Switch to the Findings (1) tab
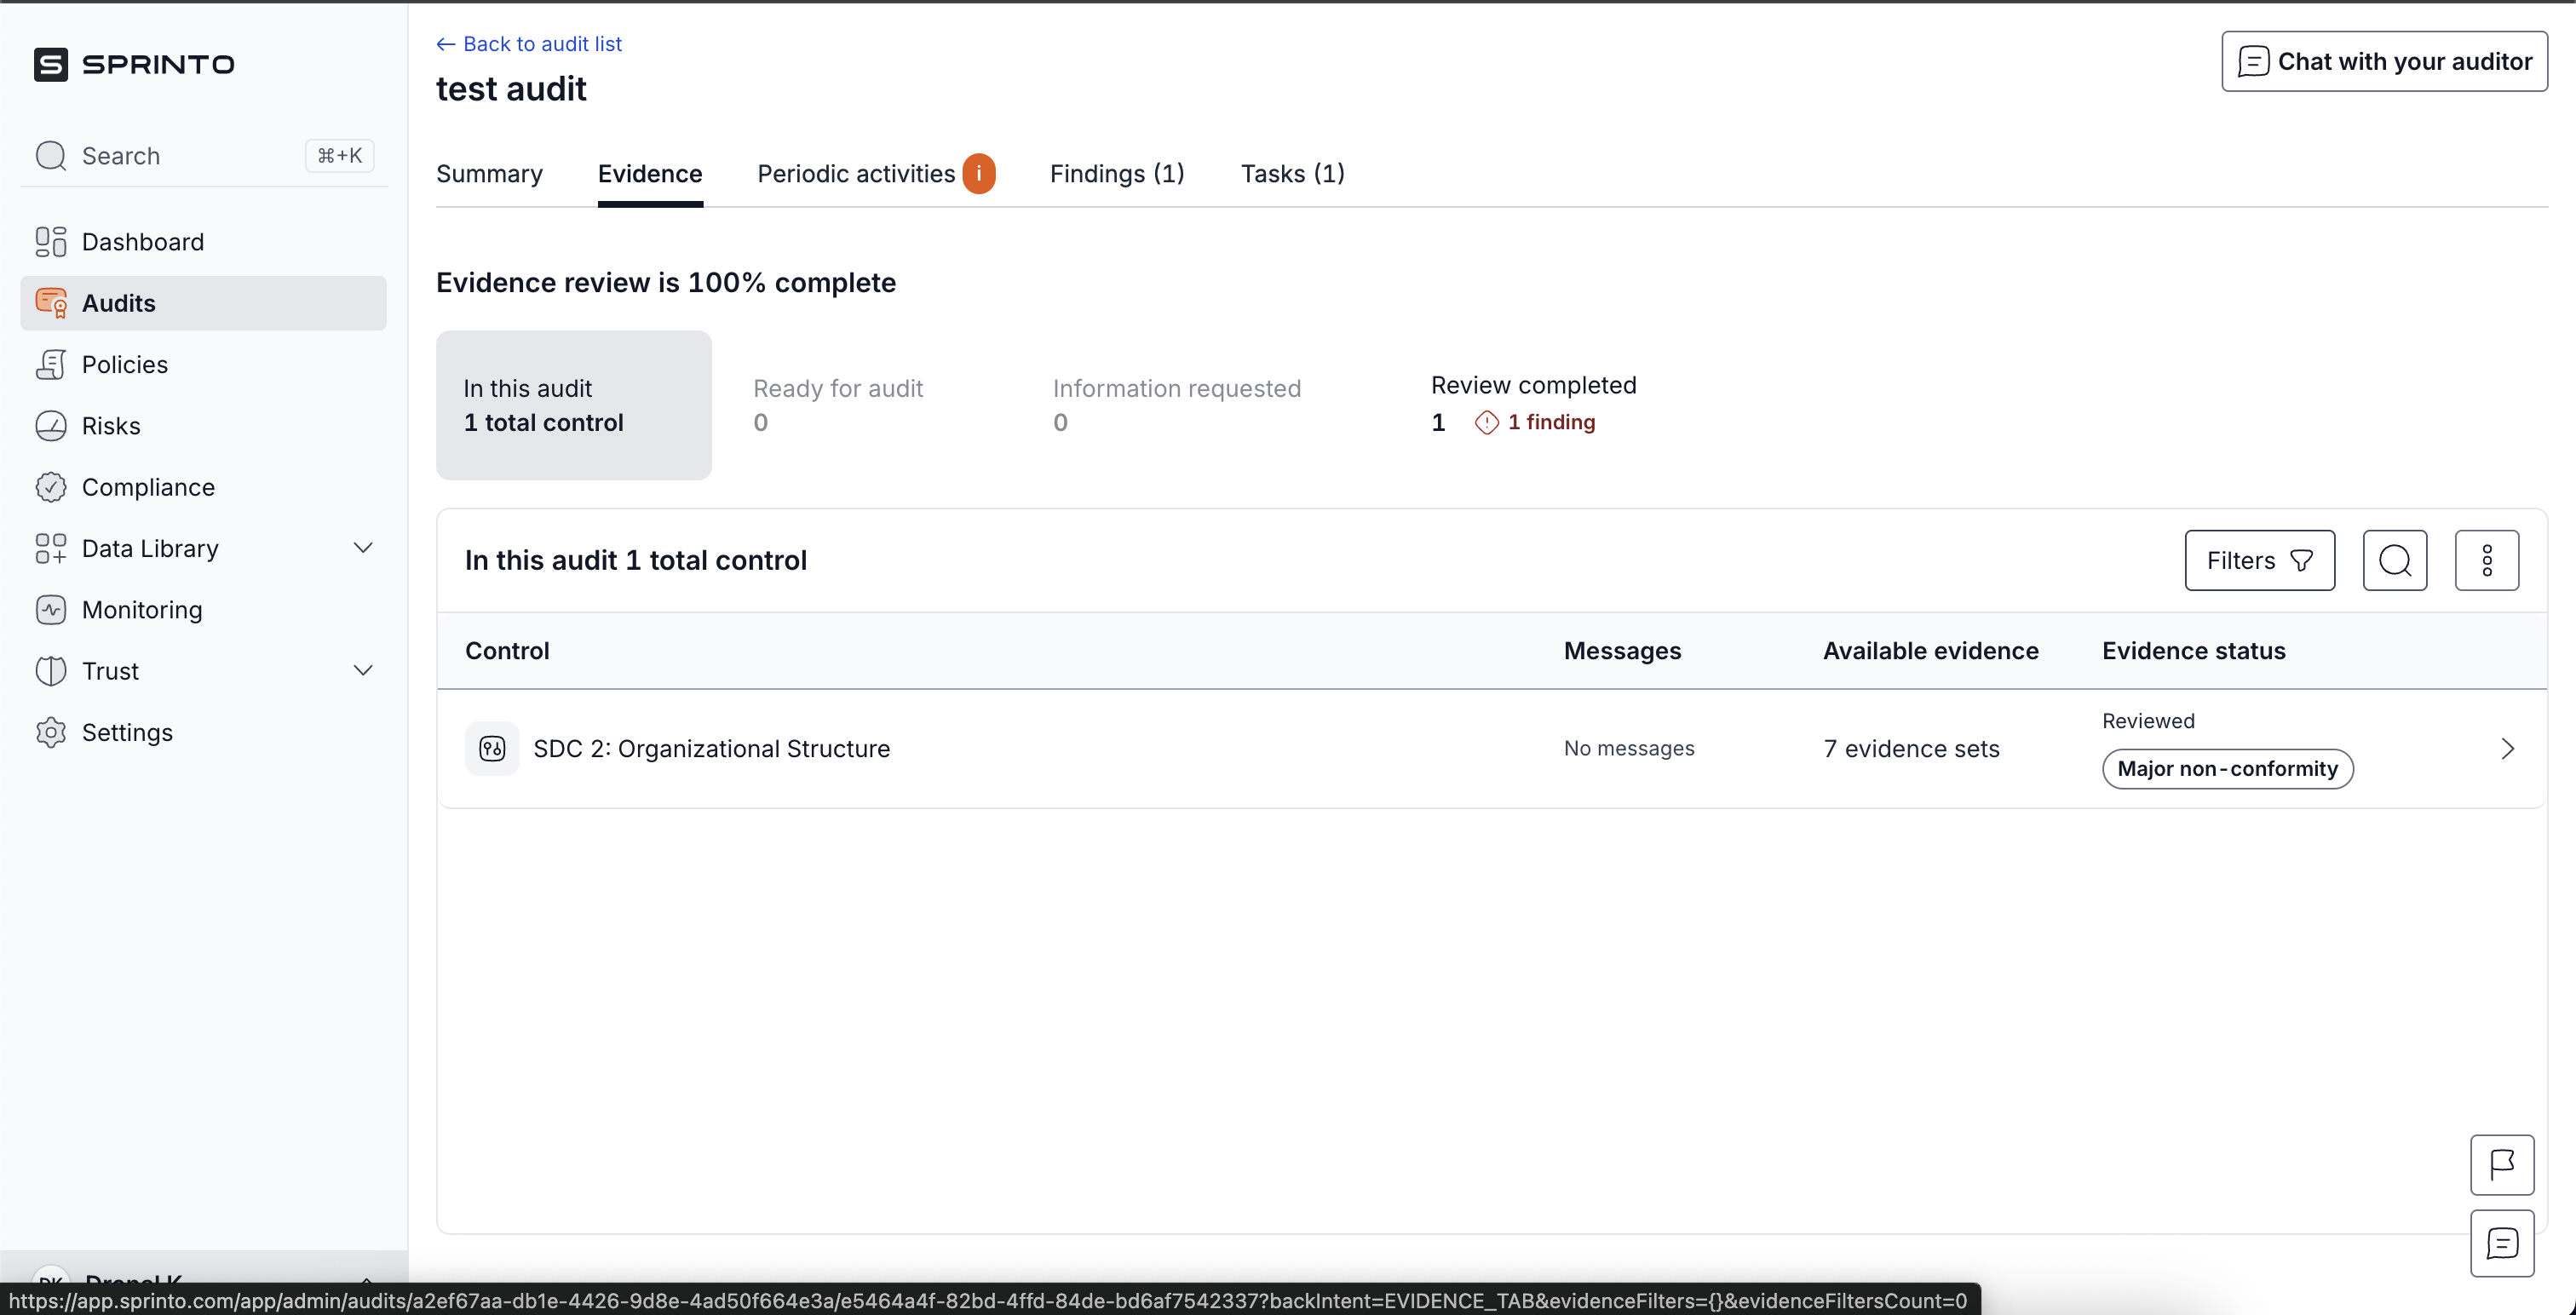Viewport: 2576px width, 1315px height. (1116, 174)
